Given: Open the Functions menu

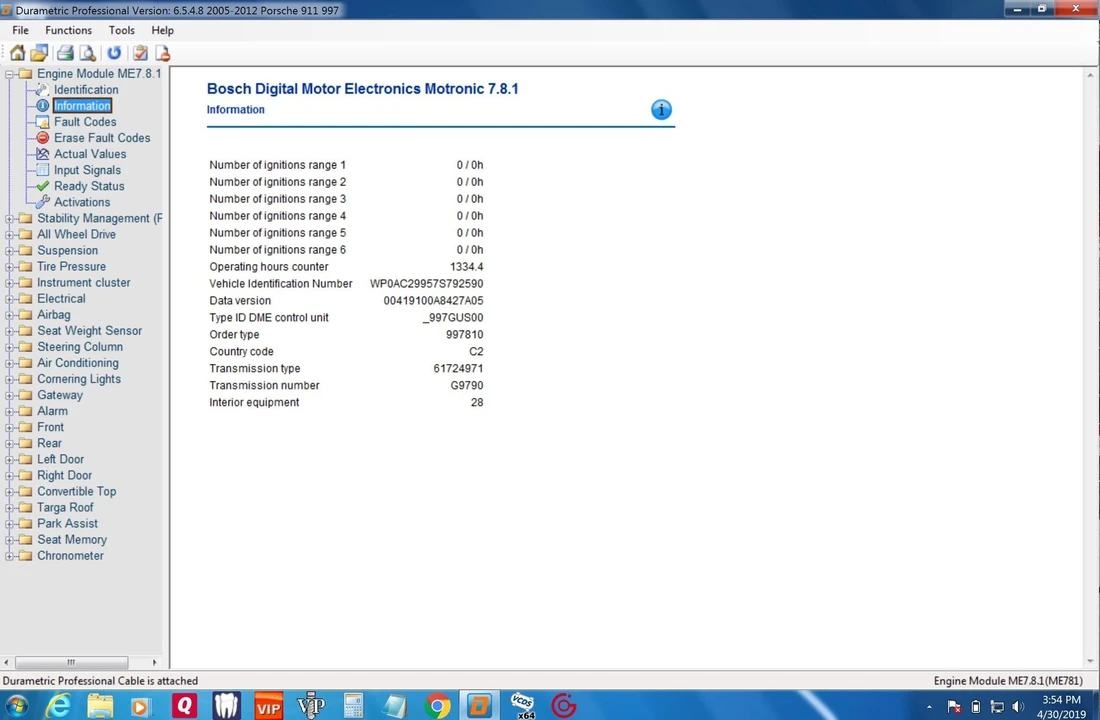Looking at the screenshot, I should tap(68, 30).
